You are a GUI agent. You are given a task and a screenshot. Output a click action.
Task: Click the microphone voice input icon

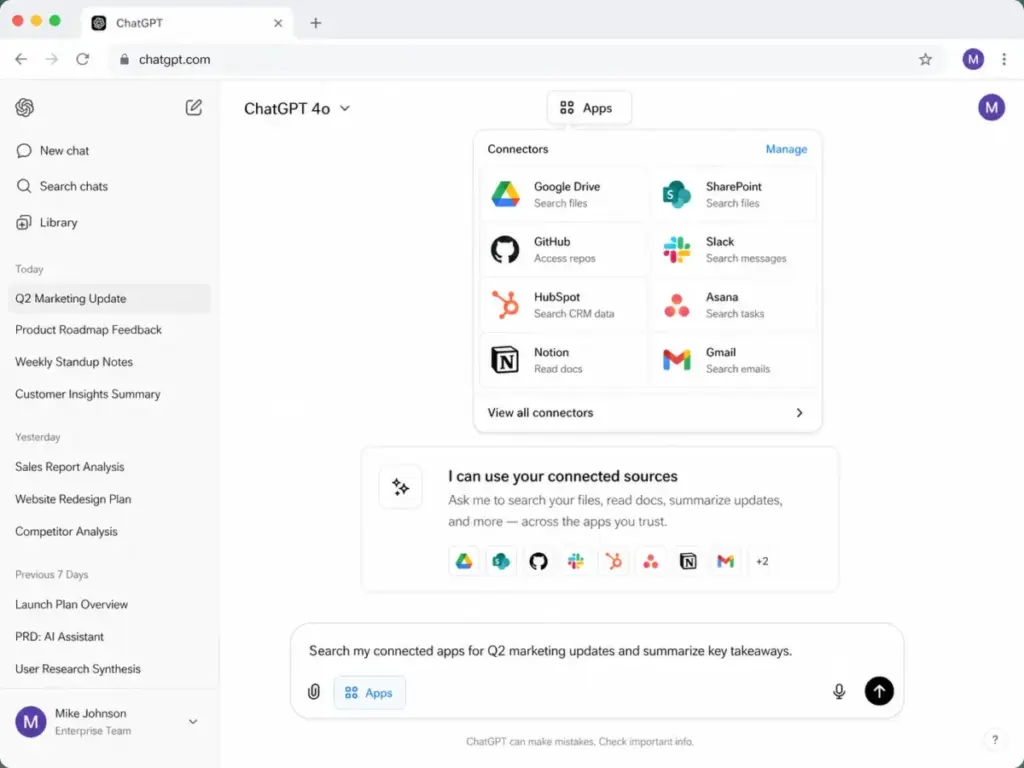coord(839,692)
